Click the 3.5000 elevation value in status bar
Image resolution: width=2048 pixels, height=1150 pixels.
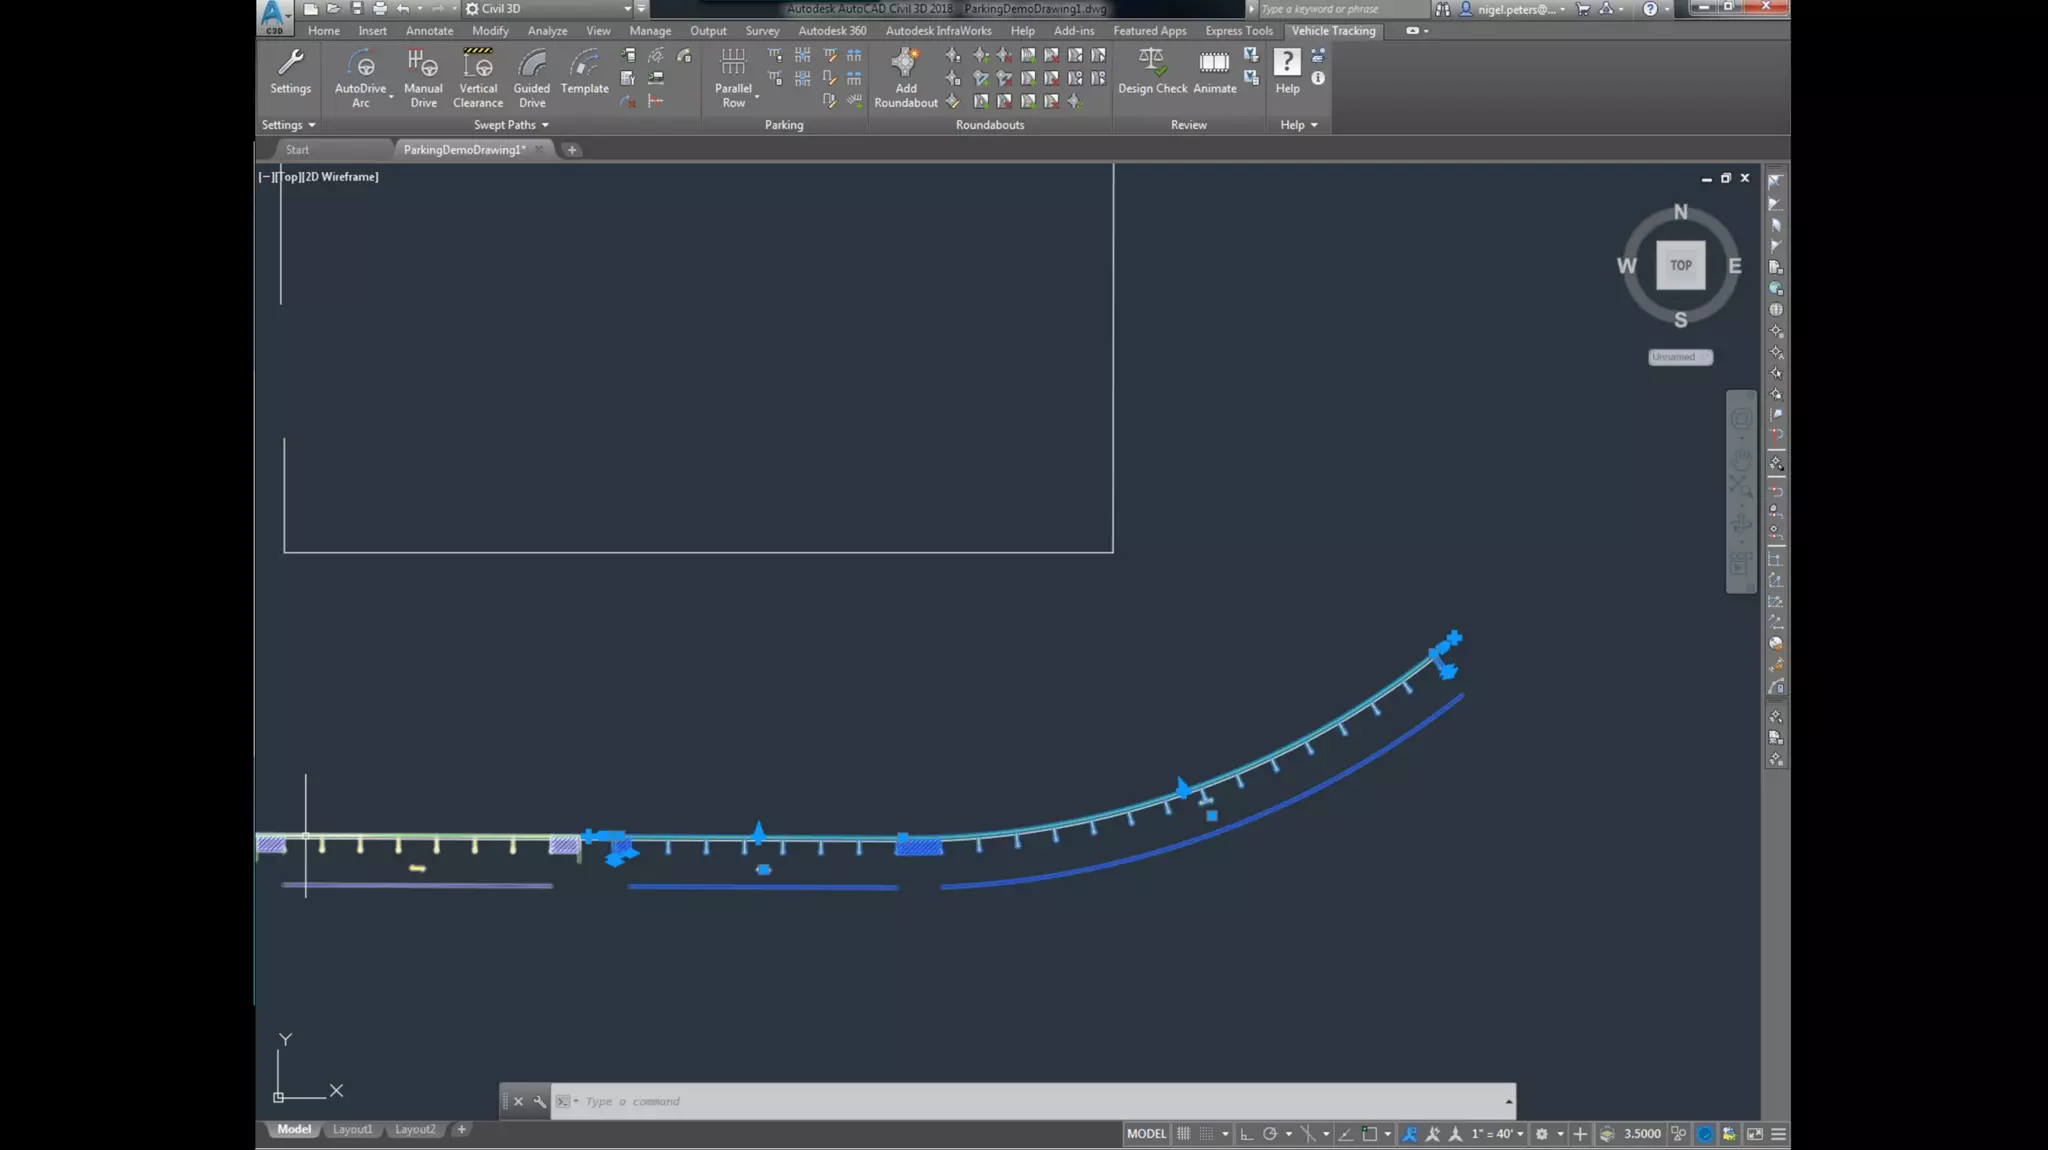coord(1642,1134)
